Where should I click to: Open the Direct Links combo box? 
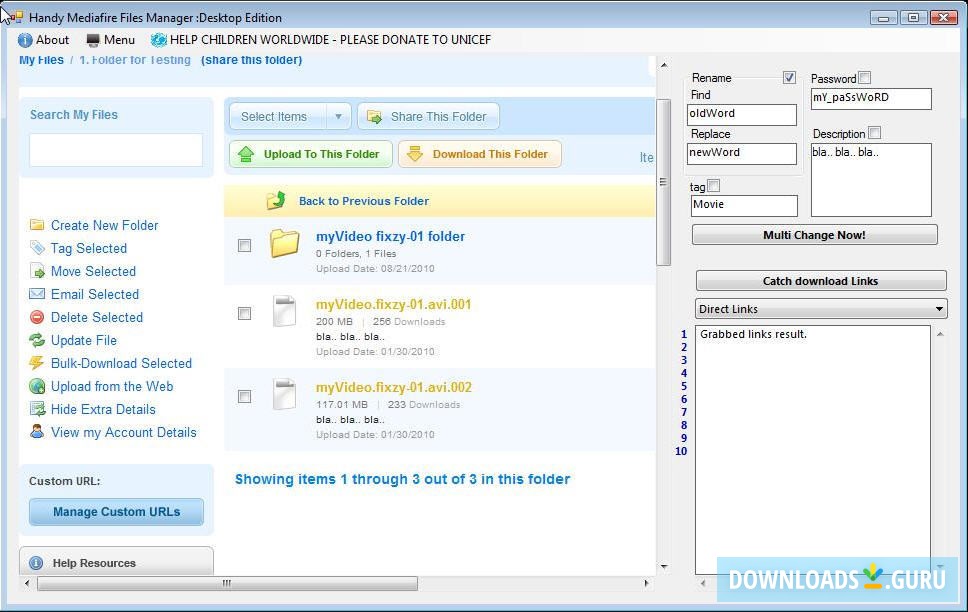[x=821, y=309]
